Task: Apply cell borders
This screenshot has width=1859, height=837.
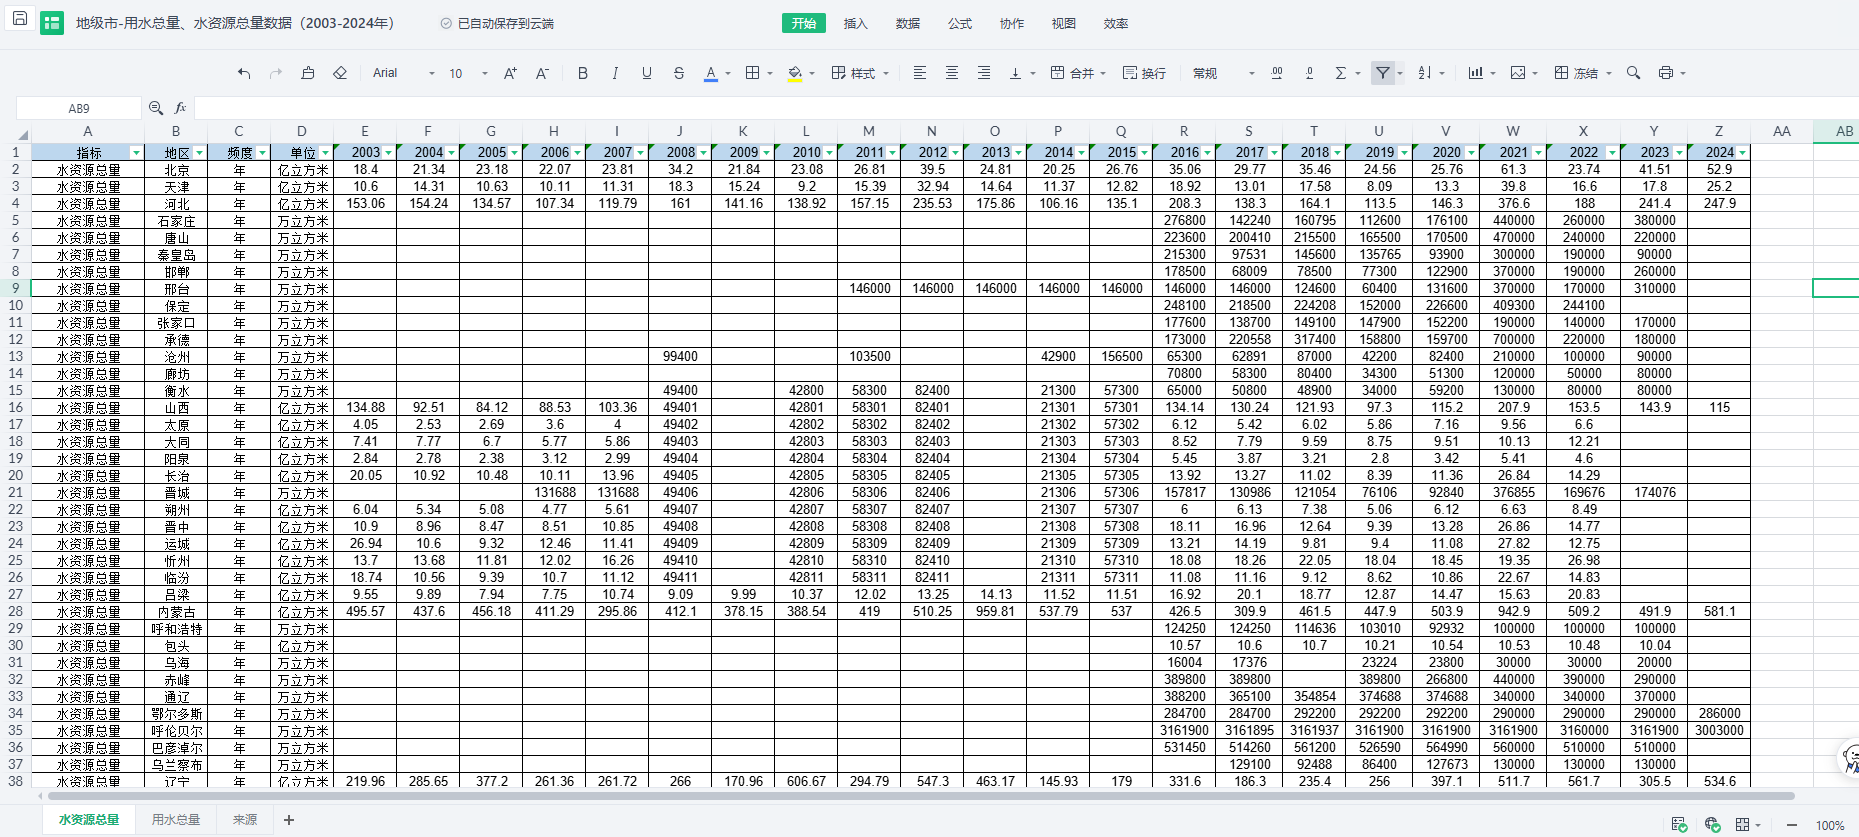Action: pos(753,73)
